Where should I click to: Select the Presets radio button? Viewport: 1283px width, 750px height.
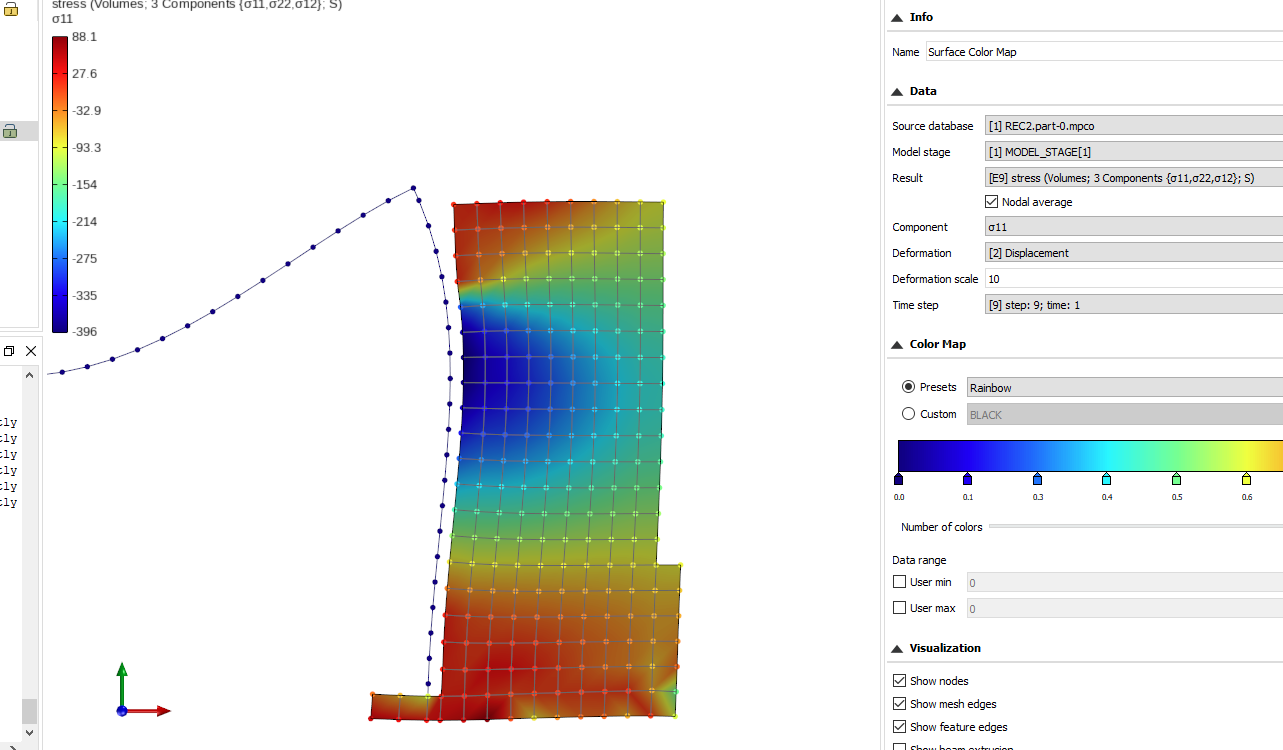pos(909,387)
